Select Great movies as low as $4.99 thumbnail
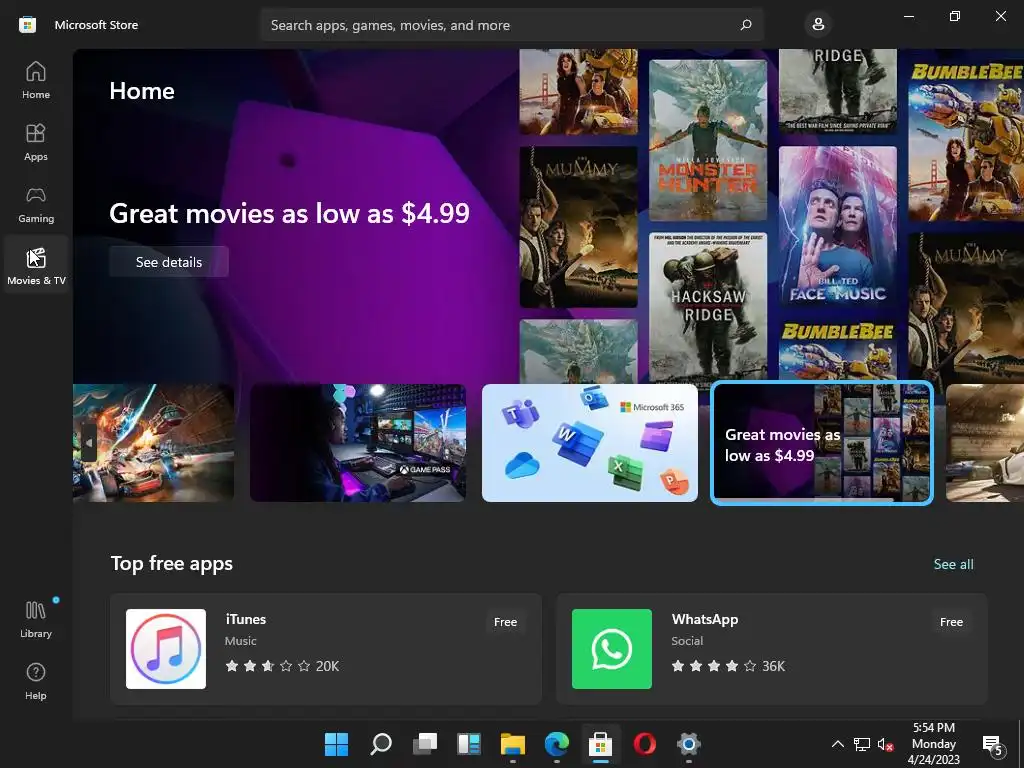 click(x=822, y=443)
